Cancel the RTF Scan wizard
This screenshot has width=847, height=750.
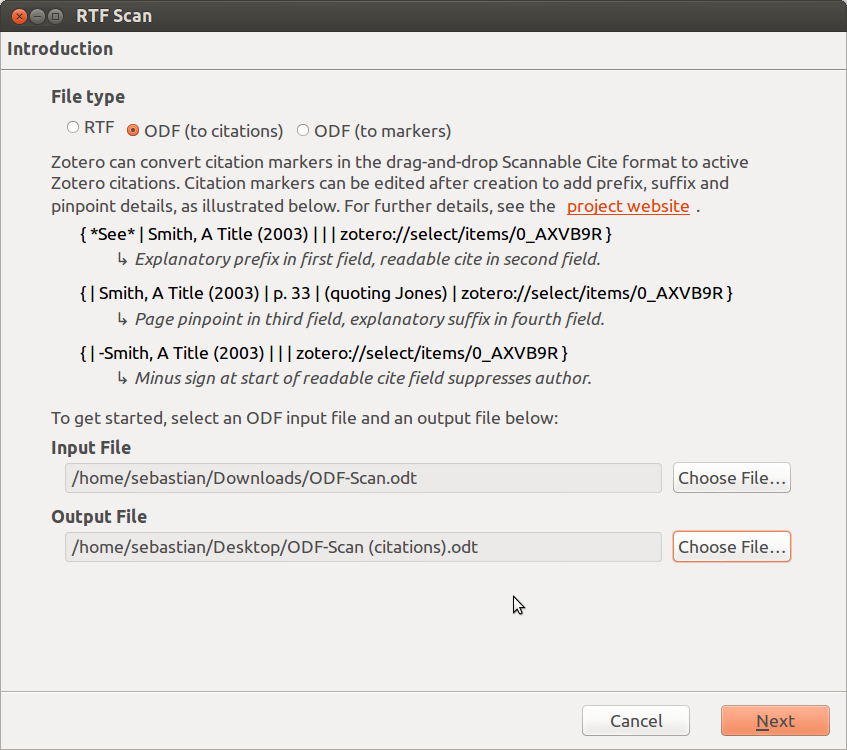636,721
